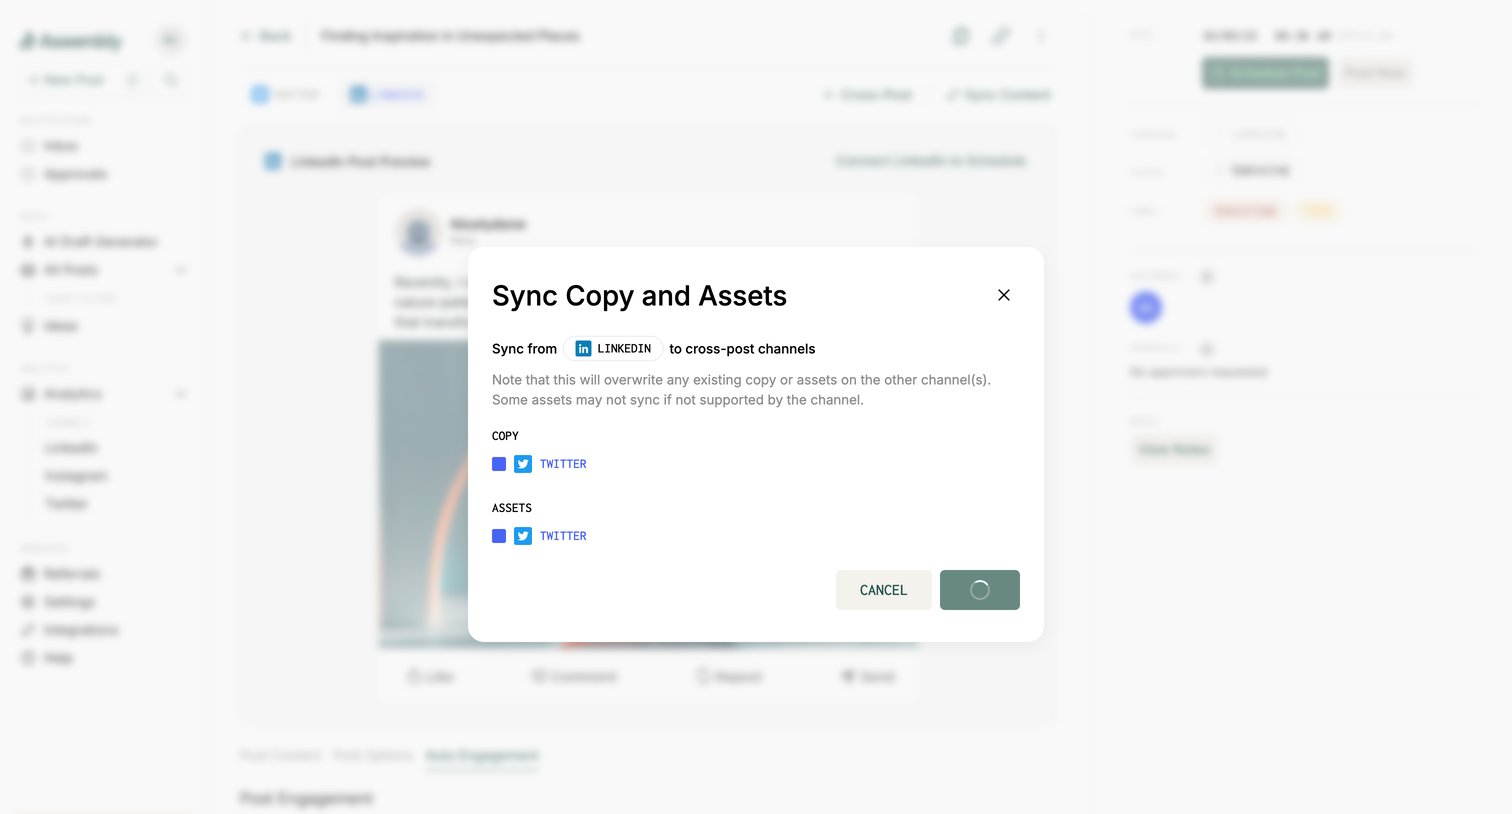Click the LINKEDIN chip label
1512x814 pixels.
[624, 349]
